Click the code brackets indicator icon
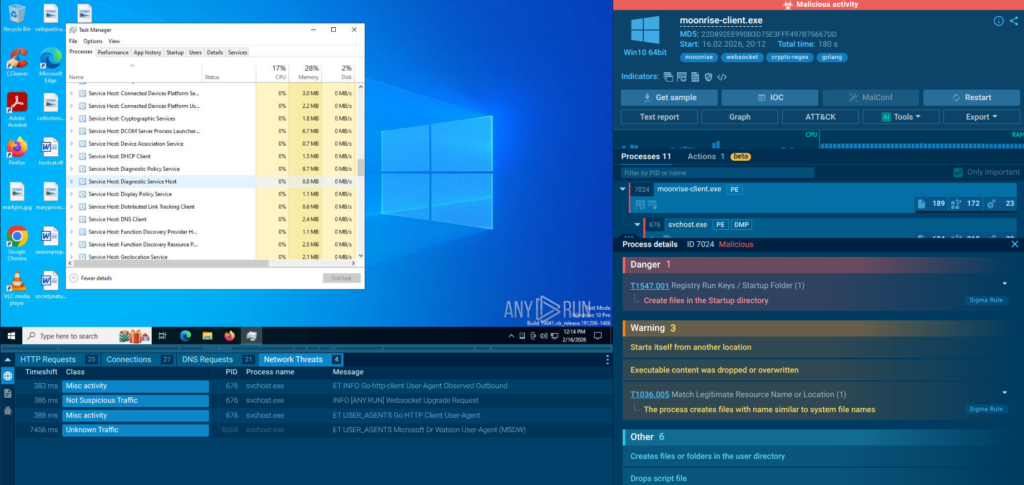 coord(722,76)
